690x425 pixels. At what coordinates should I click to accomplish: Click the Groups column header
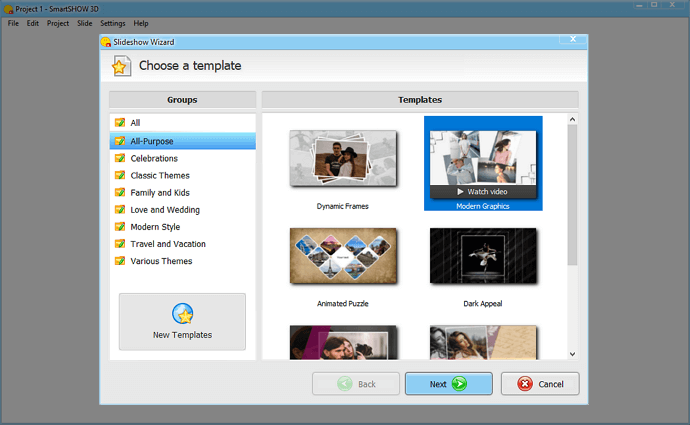[182, 100]
